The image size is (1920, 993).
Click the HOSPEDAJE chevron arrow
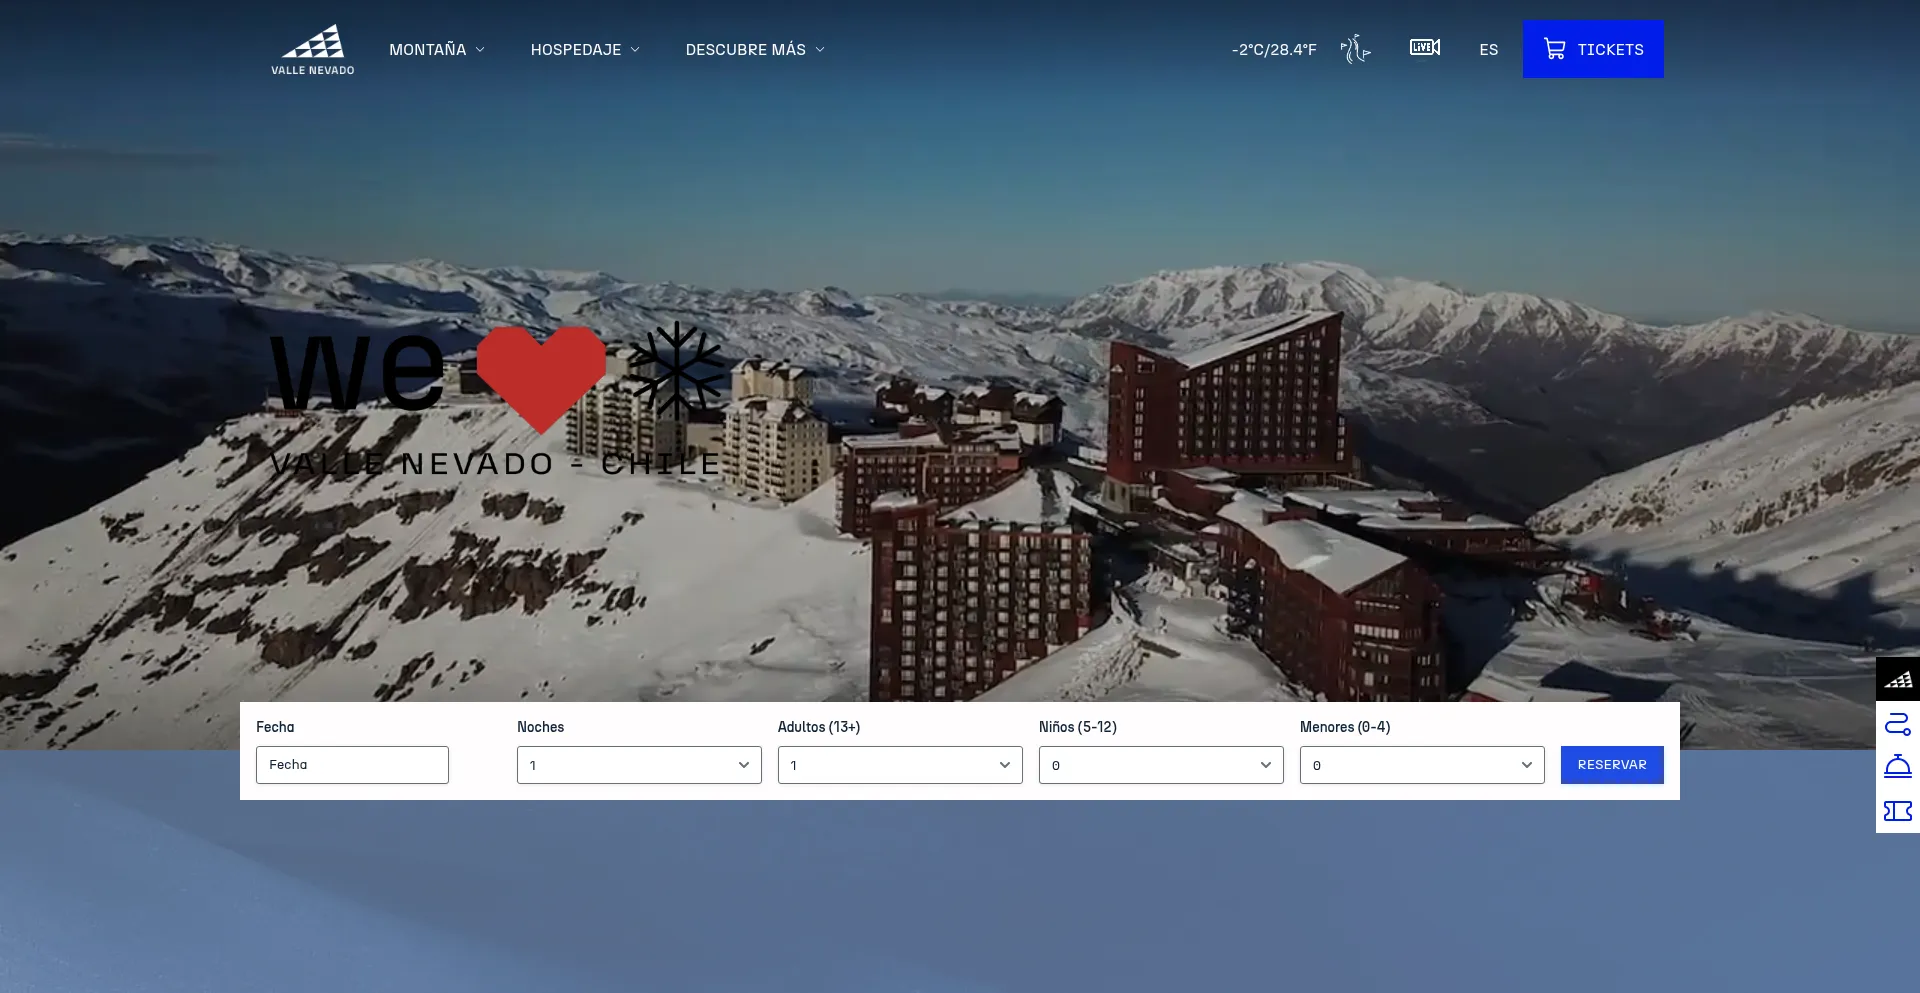tap(635, 49)
